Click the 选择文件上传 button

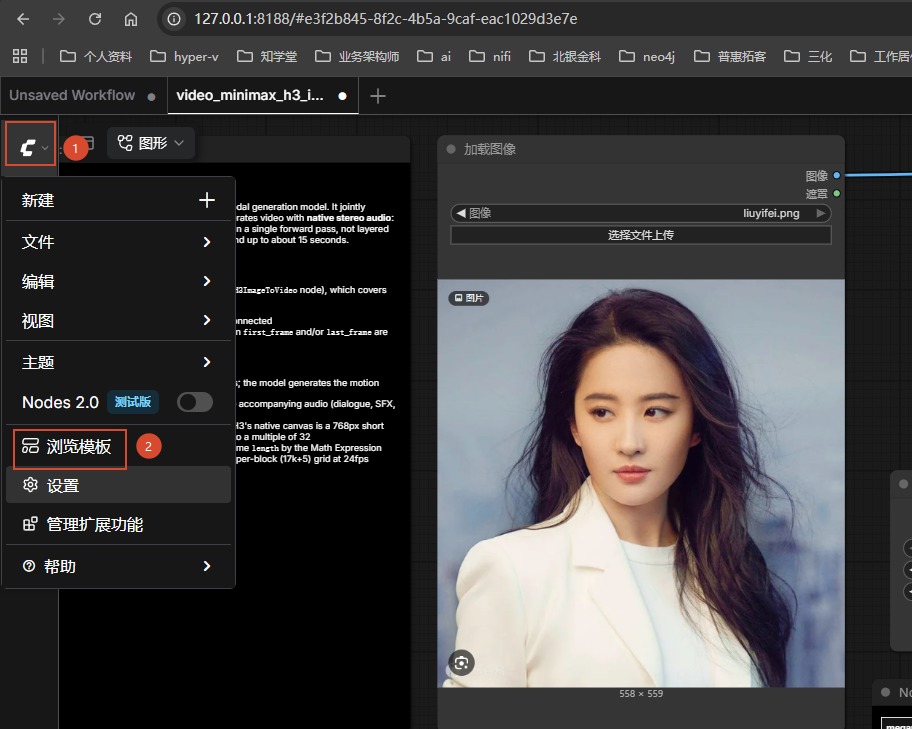pyautogui.click(x=640, y=235)
